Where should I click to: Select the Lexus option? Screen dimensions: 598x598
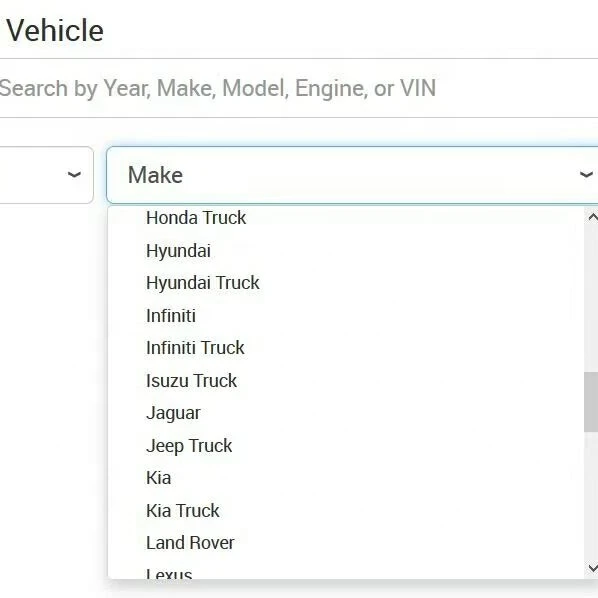pos(346,570)
